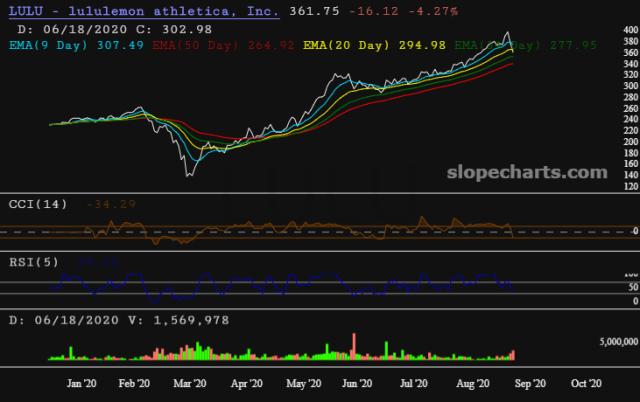Click the Aug '20 date axis label

(470, 383)
